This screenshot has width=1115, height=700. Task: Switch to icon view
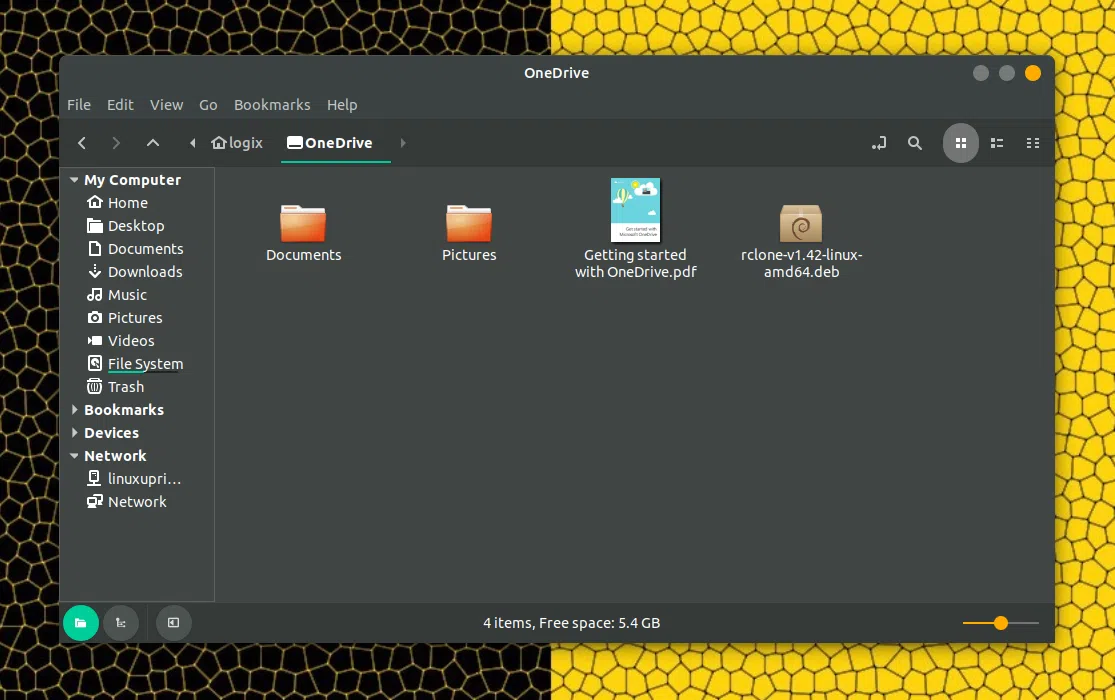(x=961, y=143)
